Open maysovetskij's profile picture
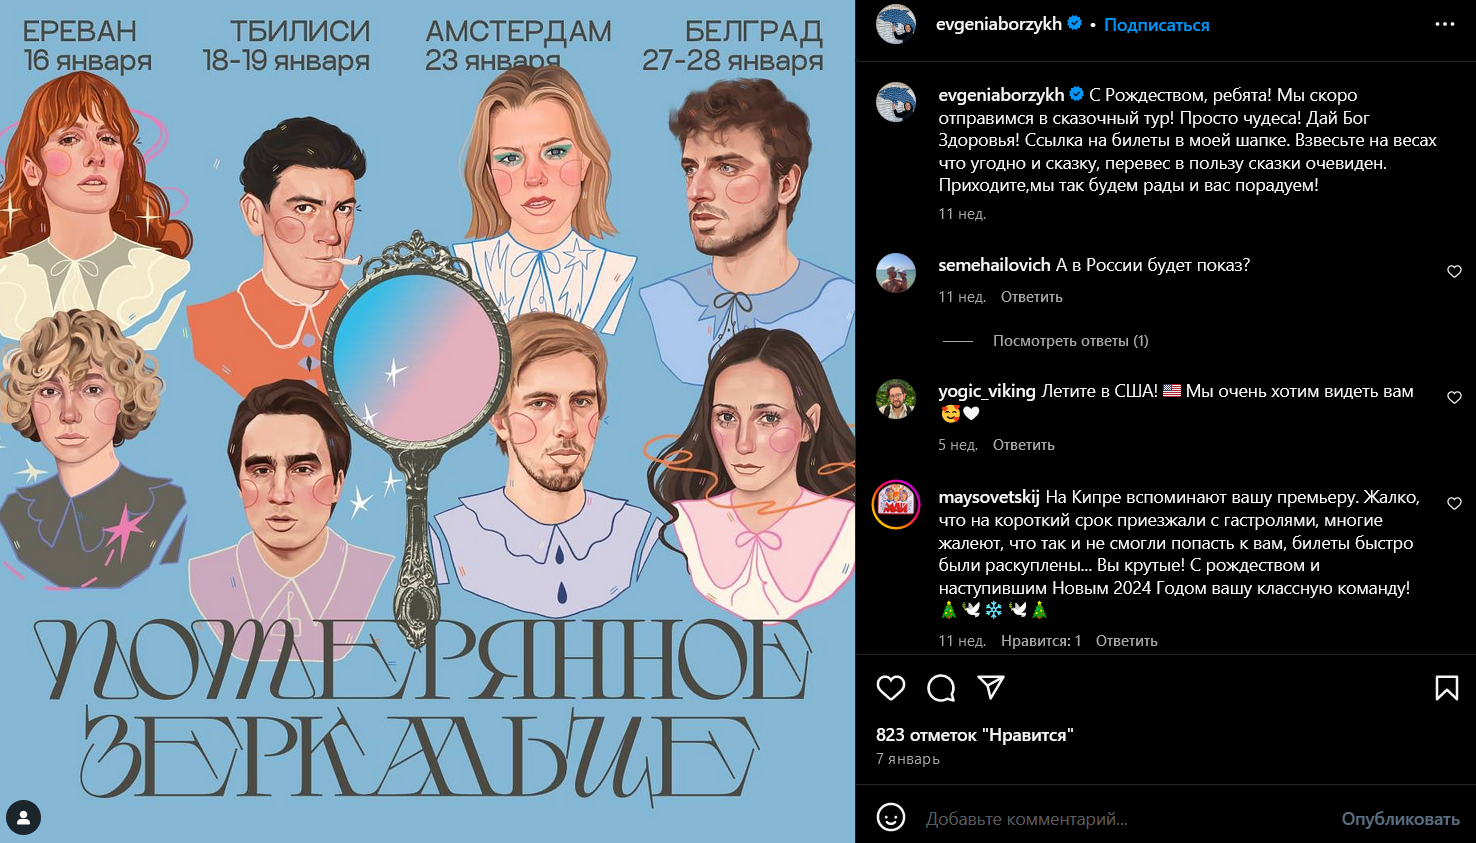The width and height of the screenshot is (1476, 843). click(896, 505)
